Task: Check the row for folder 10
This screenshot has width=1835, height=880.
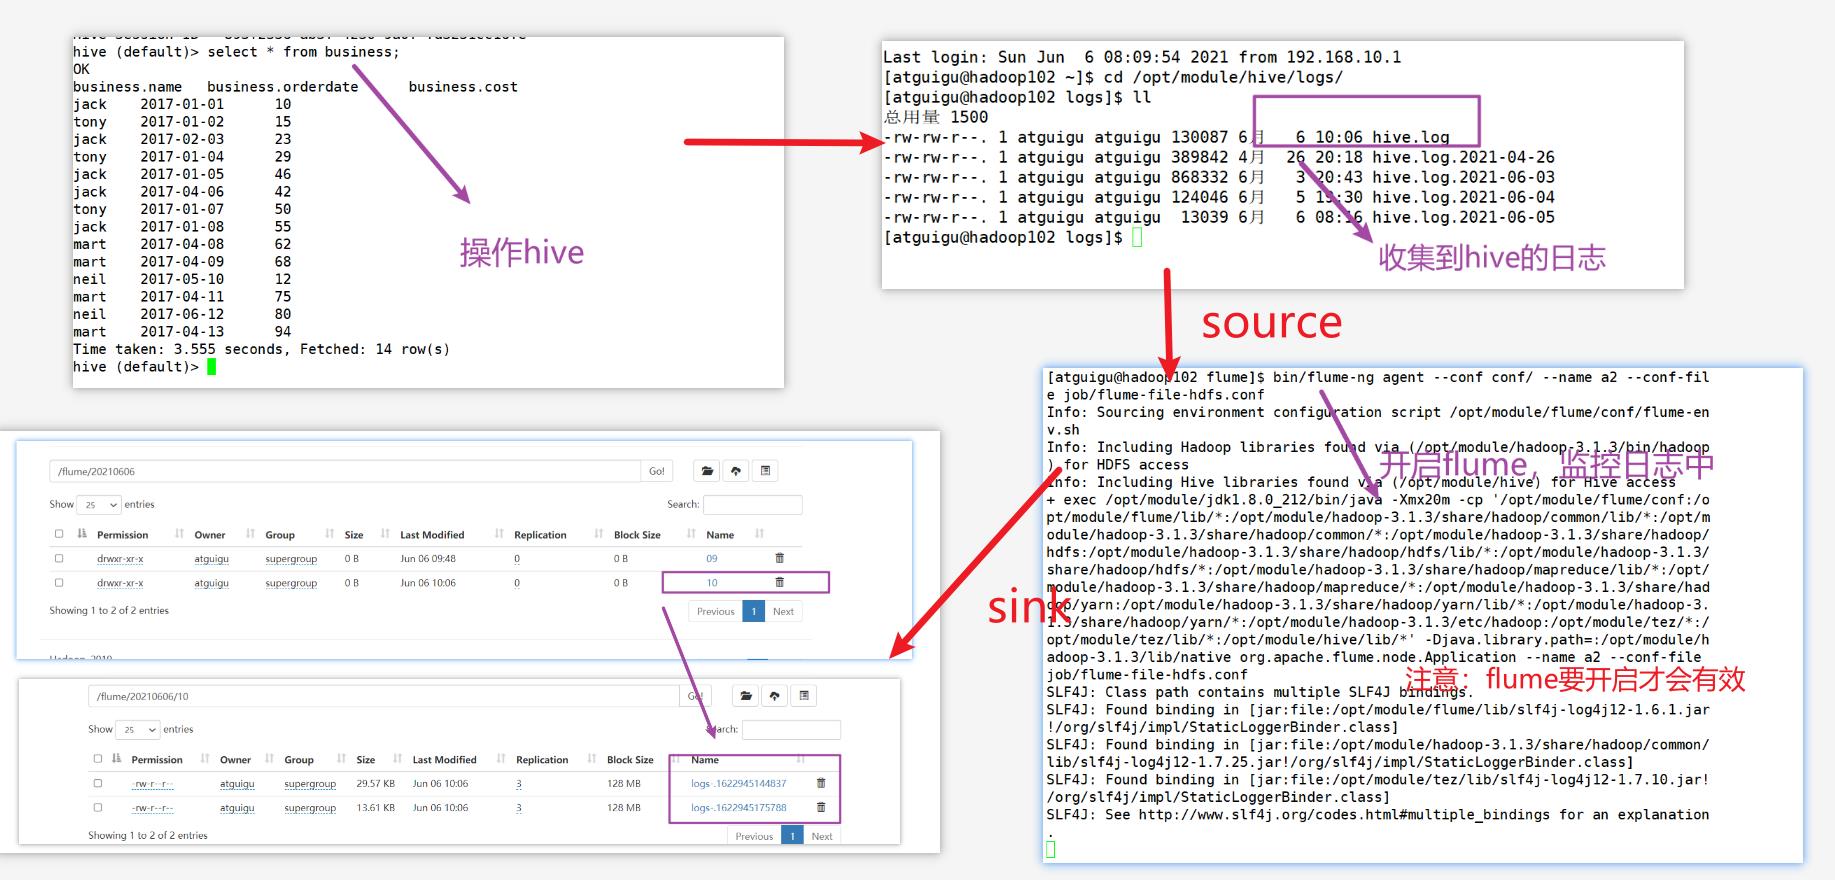Action: click(59, 582)
